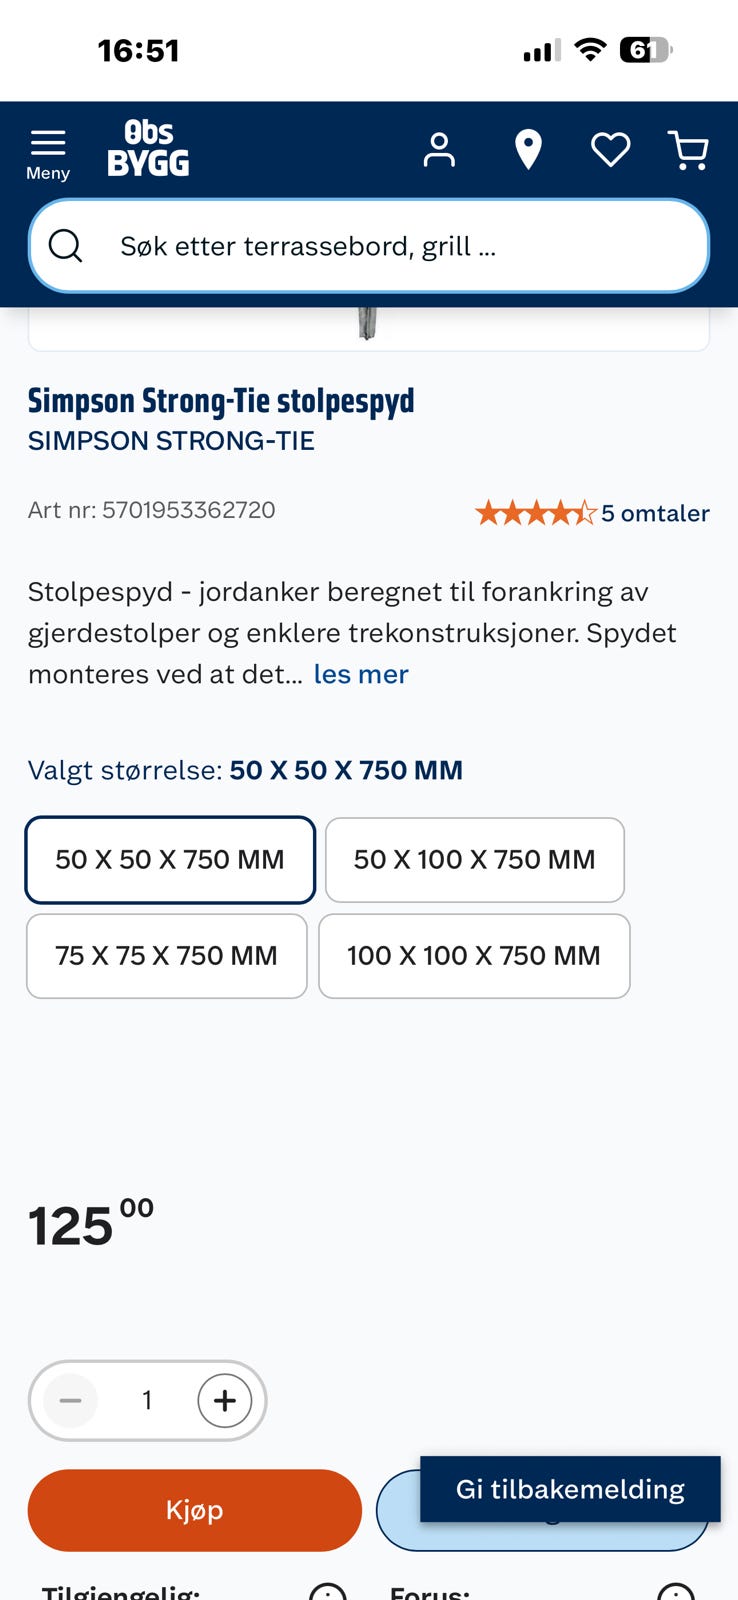The image size is (738, 1600).
Task: Open the Gi tilbakemelding feedback button
Action: (x=570, y=1489)
